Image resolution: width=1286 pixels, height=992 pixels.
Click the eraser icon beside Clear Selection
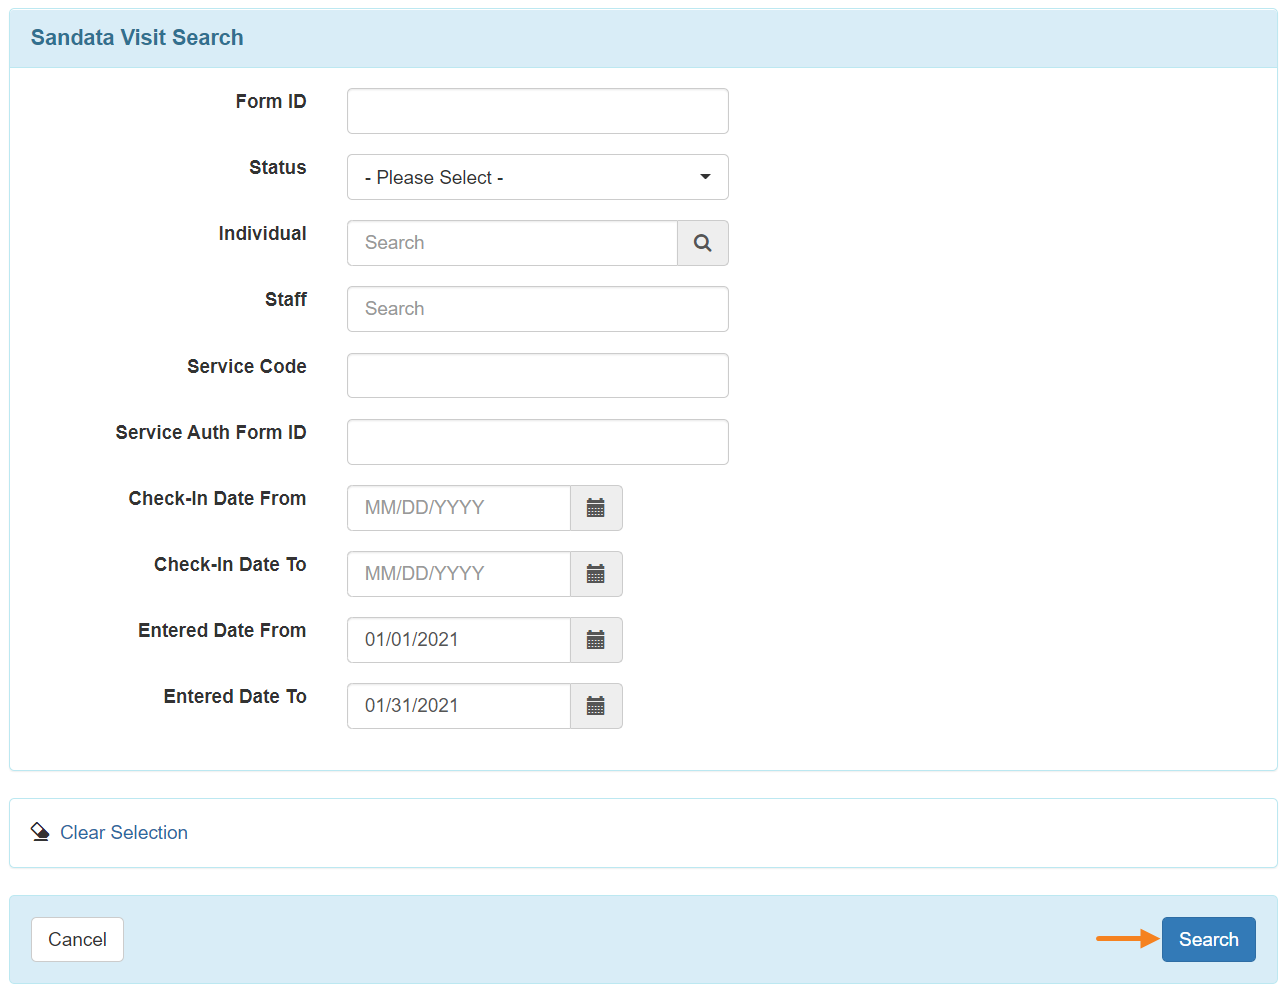(x=40, y=832)
